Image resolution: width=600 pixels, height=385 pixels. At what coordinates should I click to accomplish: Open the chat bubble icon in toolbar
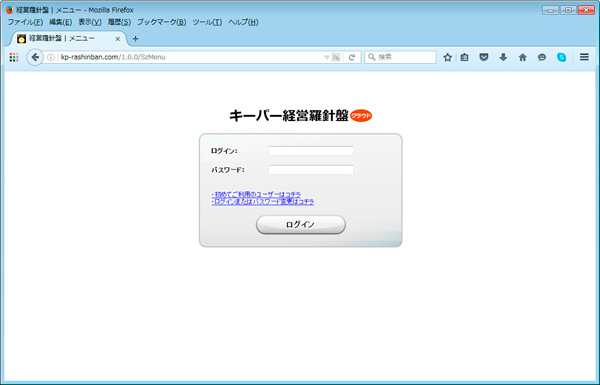[542, 57]
